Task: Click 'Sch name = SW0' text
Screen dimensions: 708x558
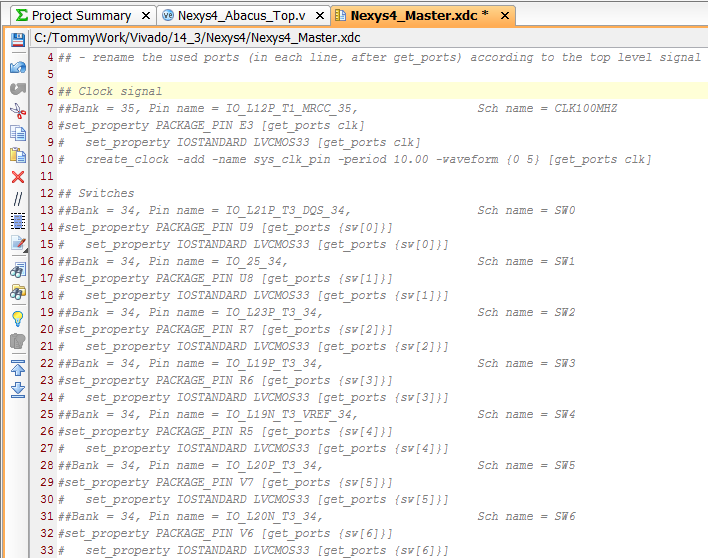Action: coord(526,210)
